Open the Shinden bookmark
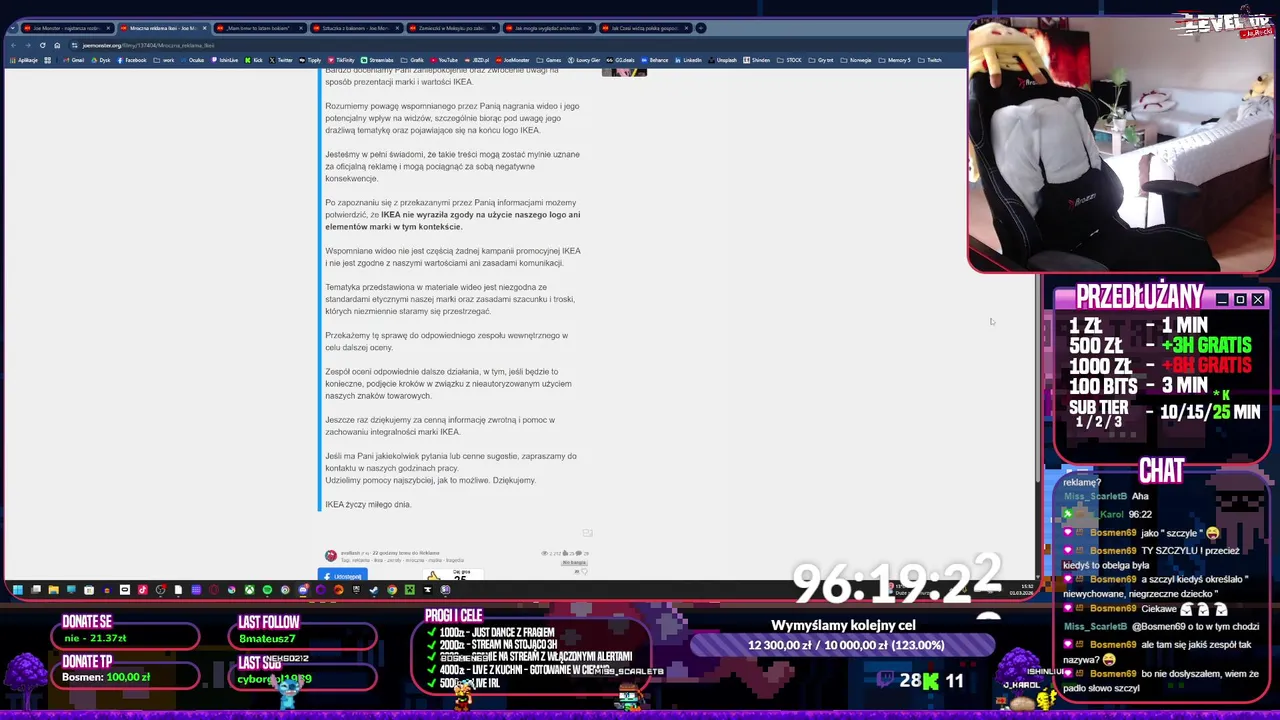 click(757, 60)
